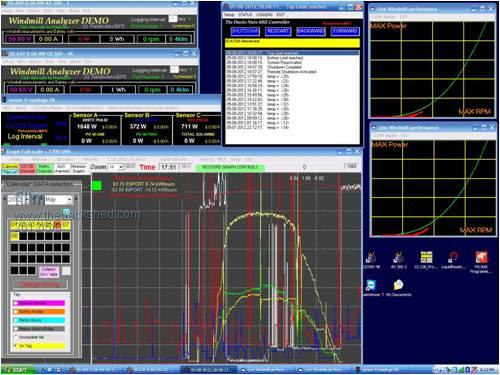Viewport: 500px width, 375px height.
Task: Select the green Maths Channels tab
Action: pyautogui.click(x=44, y=169)
